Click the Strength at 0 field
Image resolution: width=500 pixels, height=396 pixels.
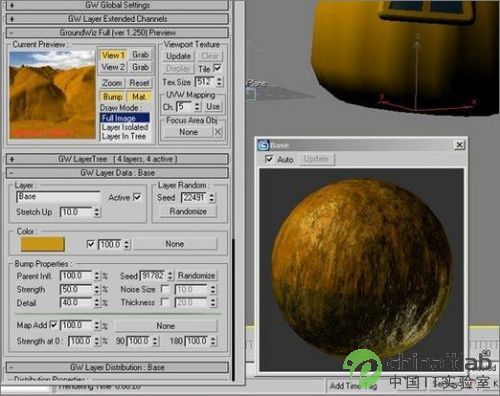coord(80,341)
